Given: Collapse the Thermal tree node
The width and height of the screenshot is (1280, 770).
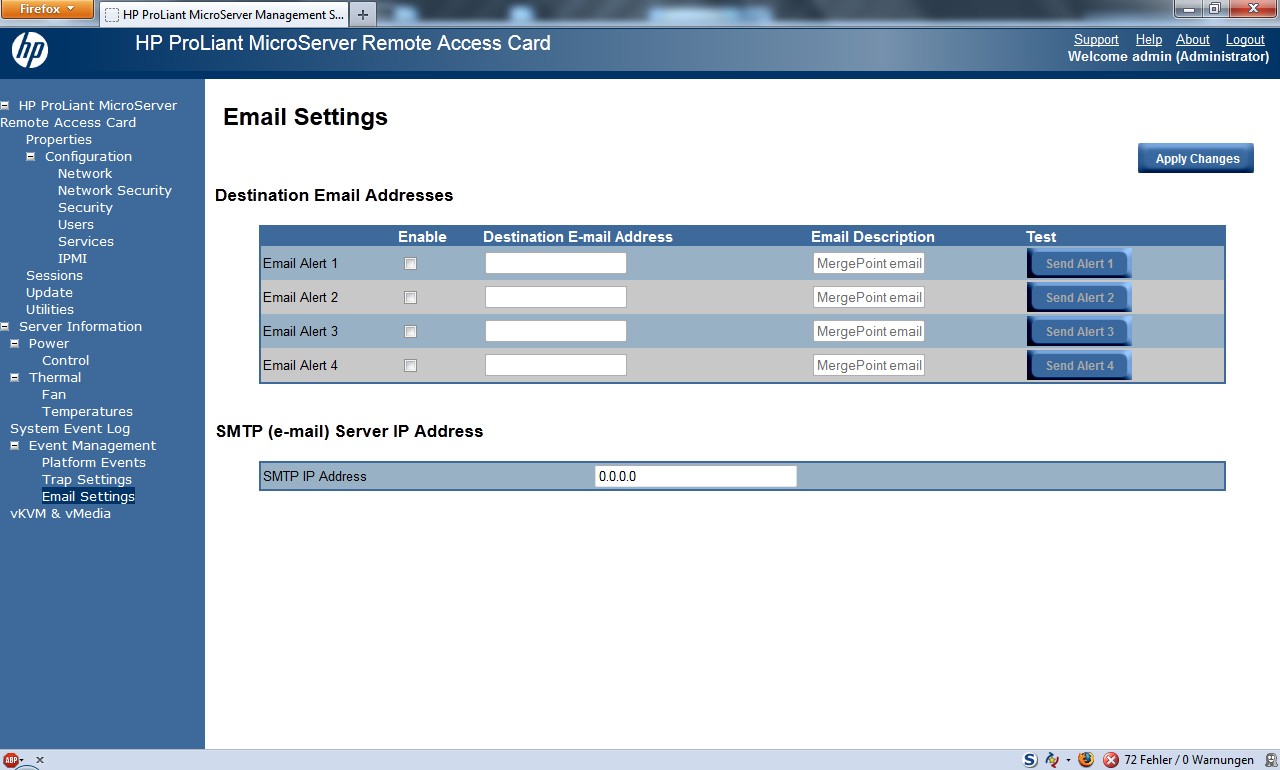Looking at the screenshot, I should 15,377.
